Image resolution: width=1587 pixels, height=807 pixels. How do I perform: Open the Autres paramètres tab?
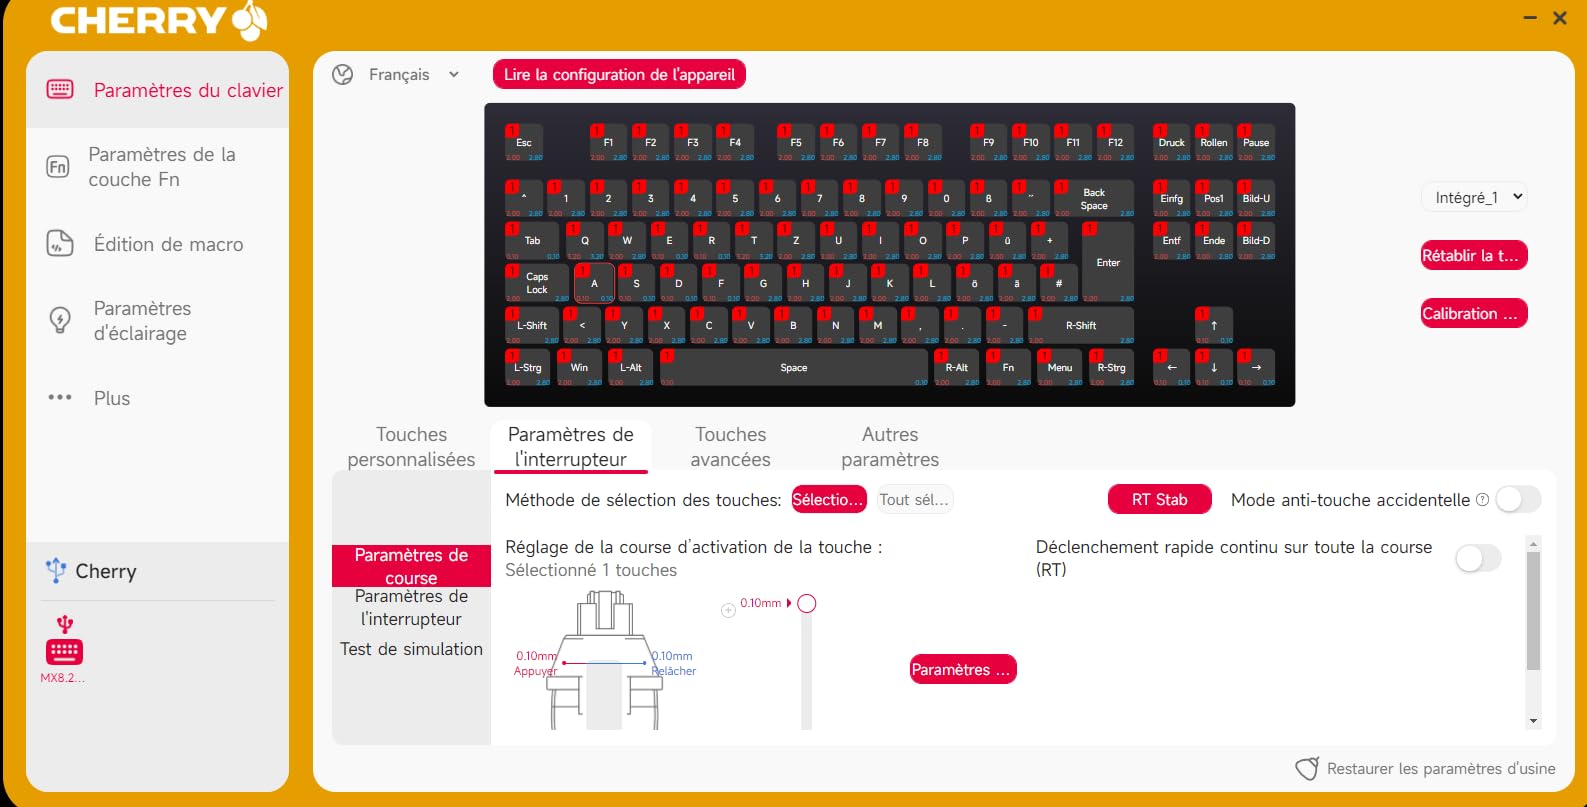[x=890, y=447]
